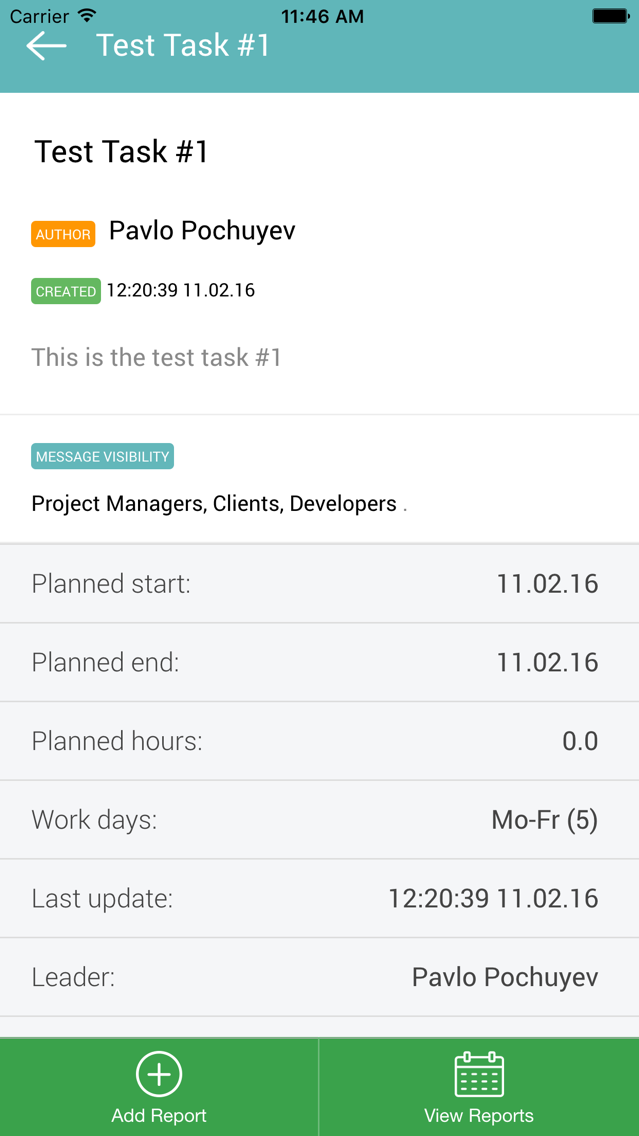Tap the Work days Mo-Fr (5) value
Viewport: 639px width, 1136px height.
point(545,820)
